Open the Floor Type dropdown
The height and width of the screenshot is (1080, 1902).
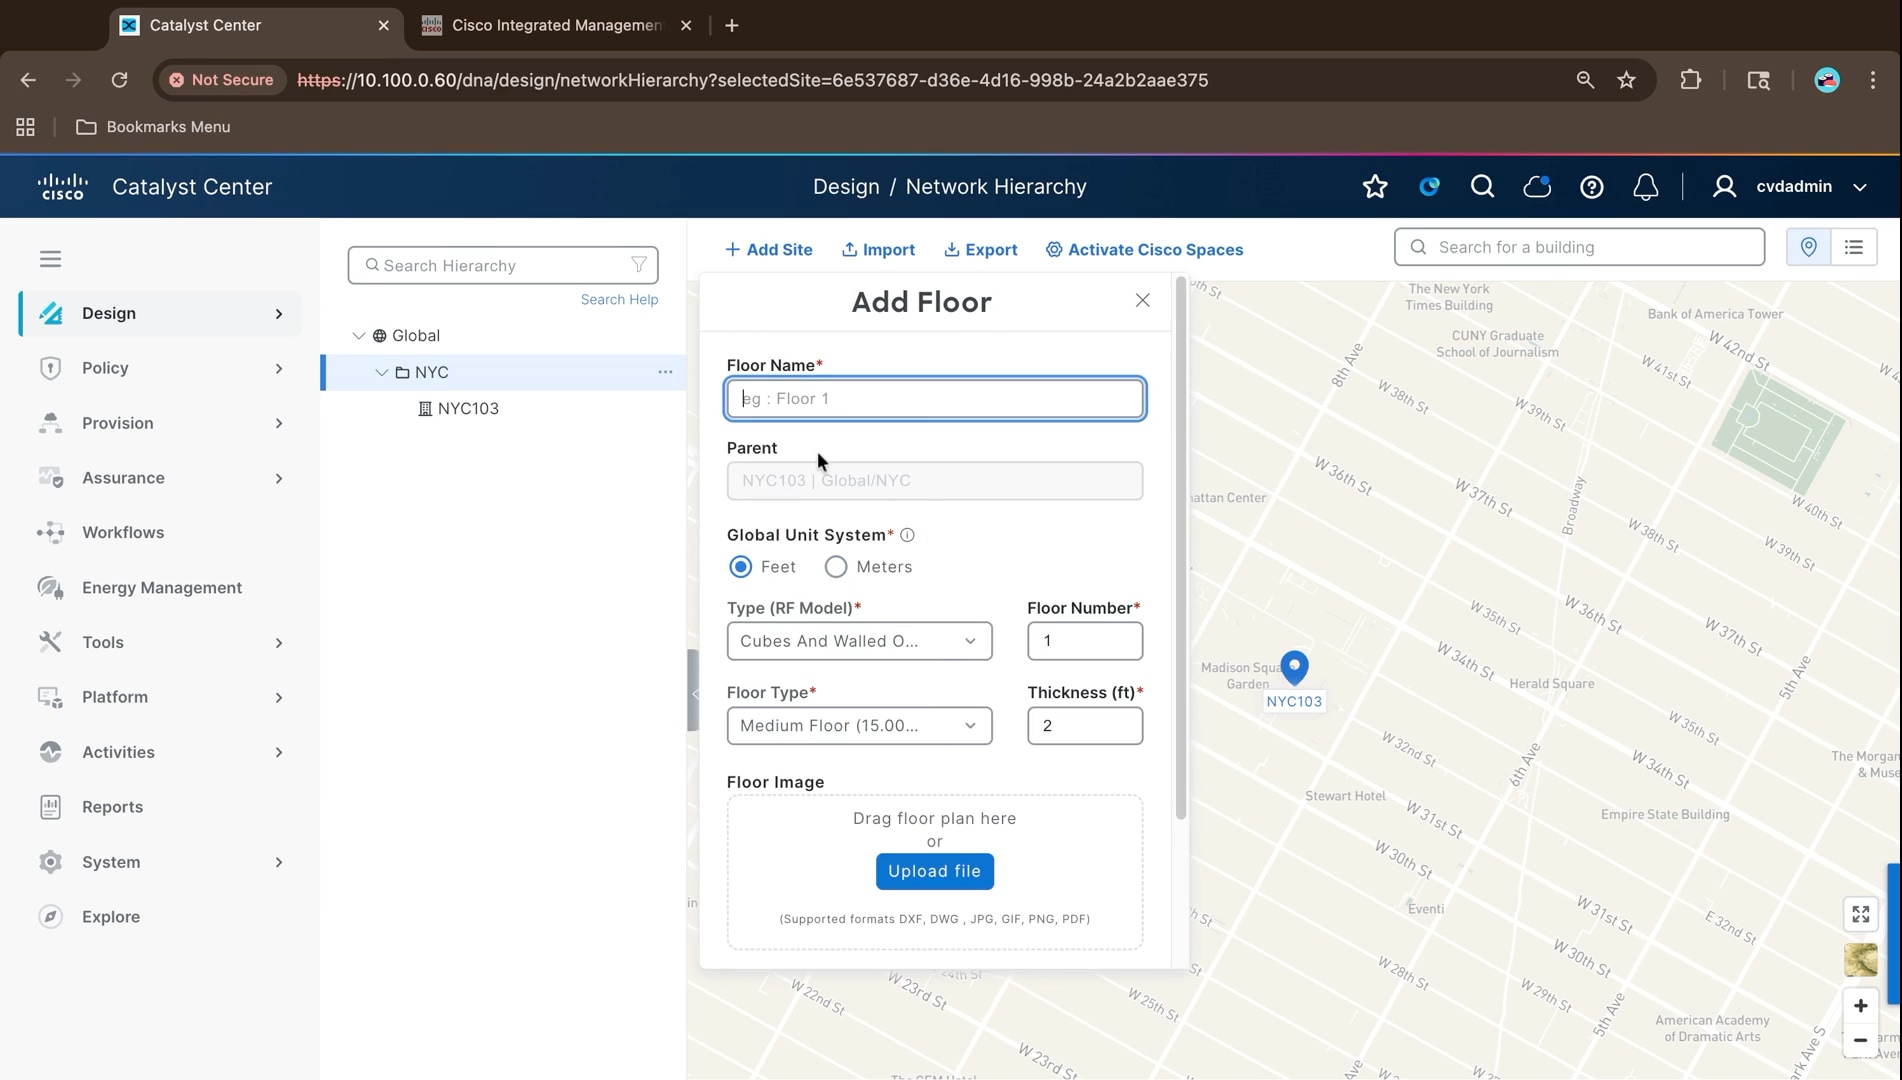pyautogui.click(x=859, y=726)
